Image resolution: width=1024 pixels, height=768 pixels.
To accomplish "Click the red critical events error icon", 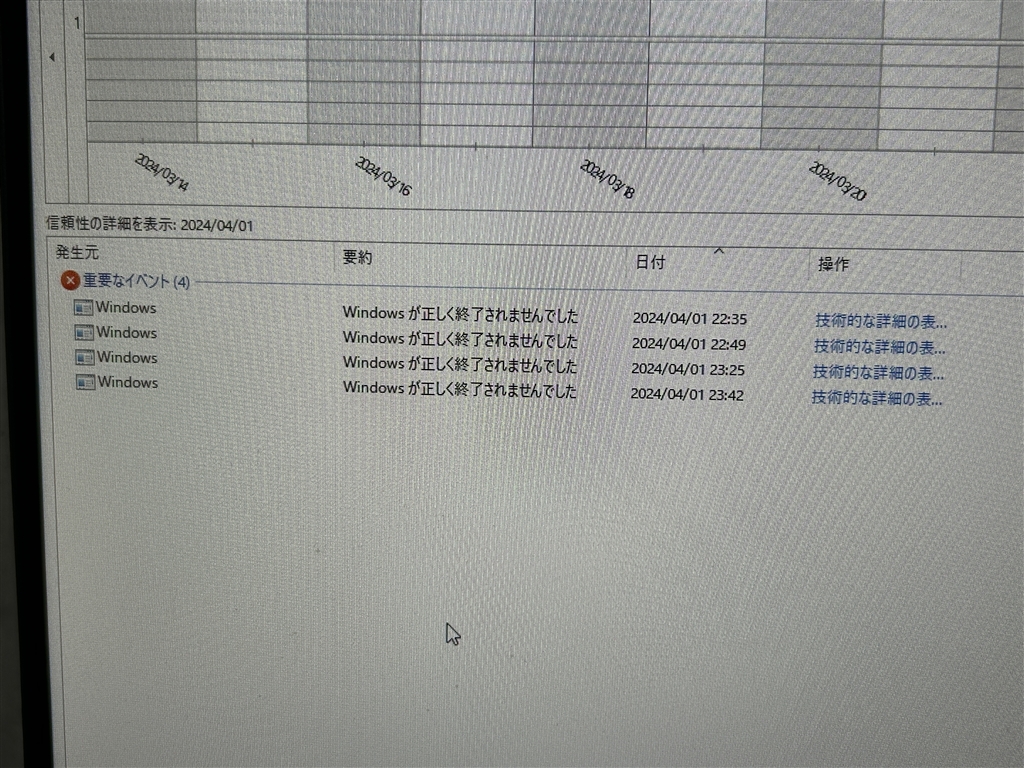I will [70, 281].
